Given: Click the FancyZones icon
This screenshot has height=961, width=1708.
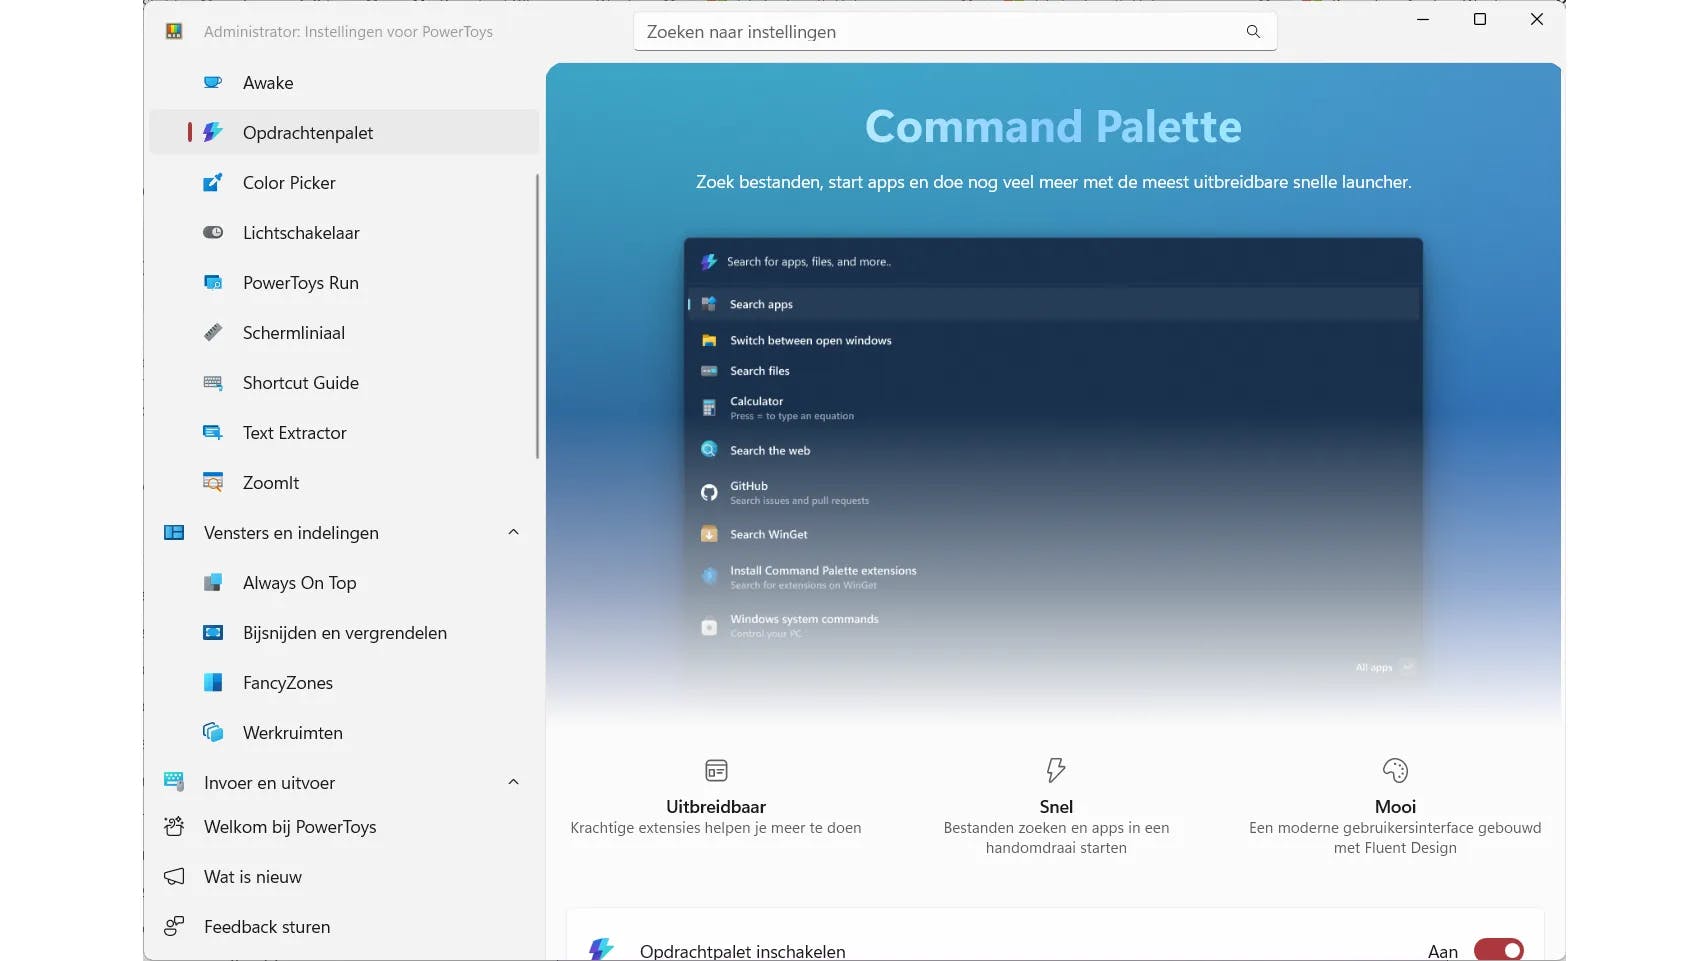Looking at the screenshot, I should pyautogui.click(x=213, y=683).
